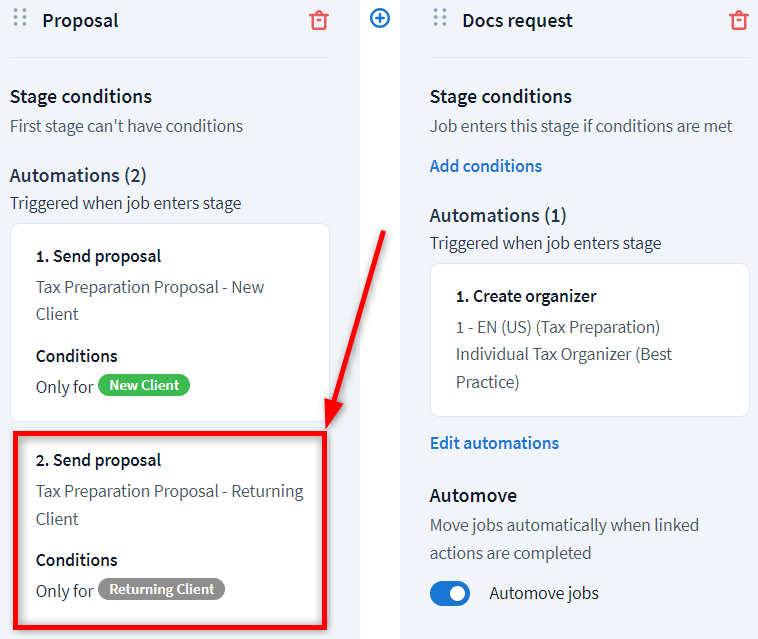This screenshot has height=639, width=758.
Task: Click the 'Automations (1)' heading
Action: [498, 216]
